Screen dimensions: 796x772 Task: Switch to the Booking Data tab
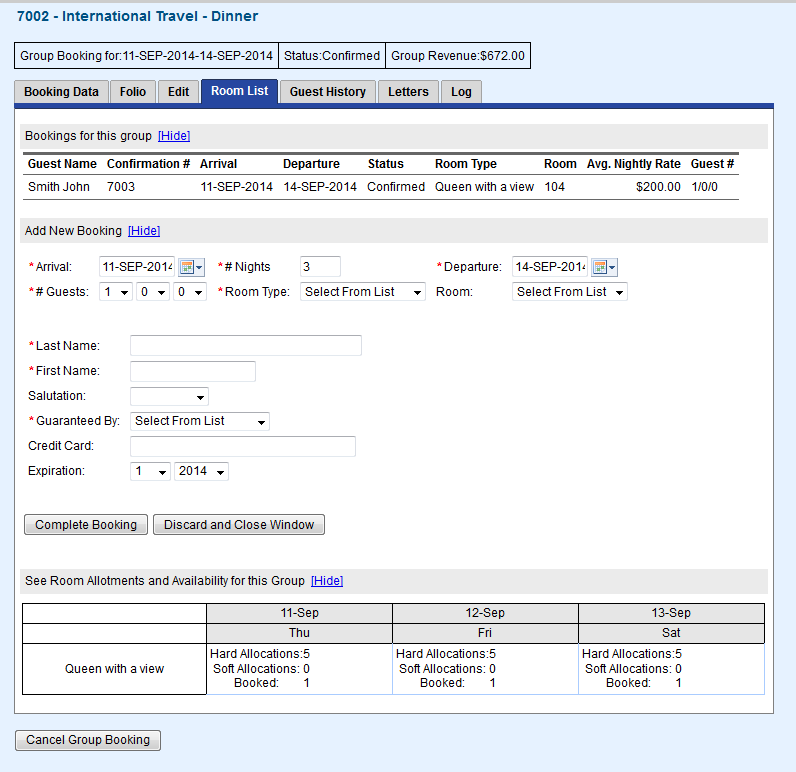[x=61, y=92]
